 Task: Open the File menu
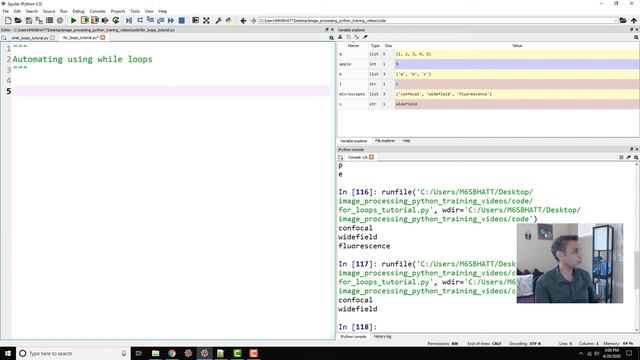(6, 11)
